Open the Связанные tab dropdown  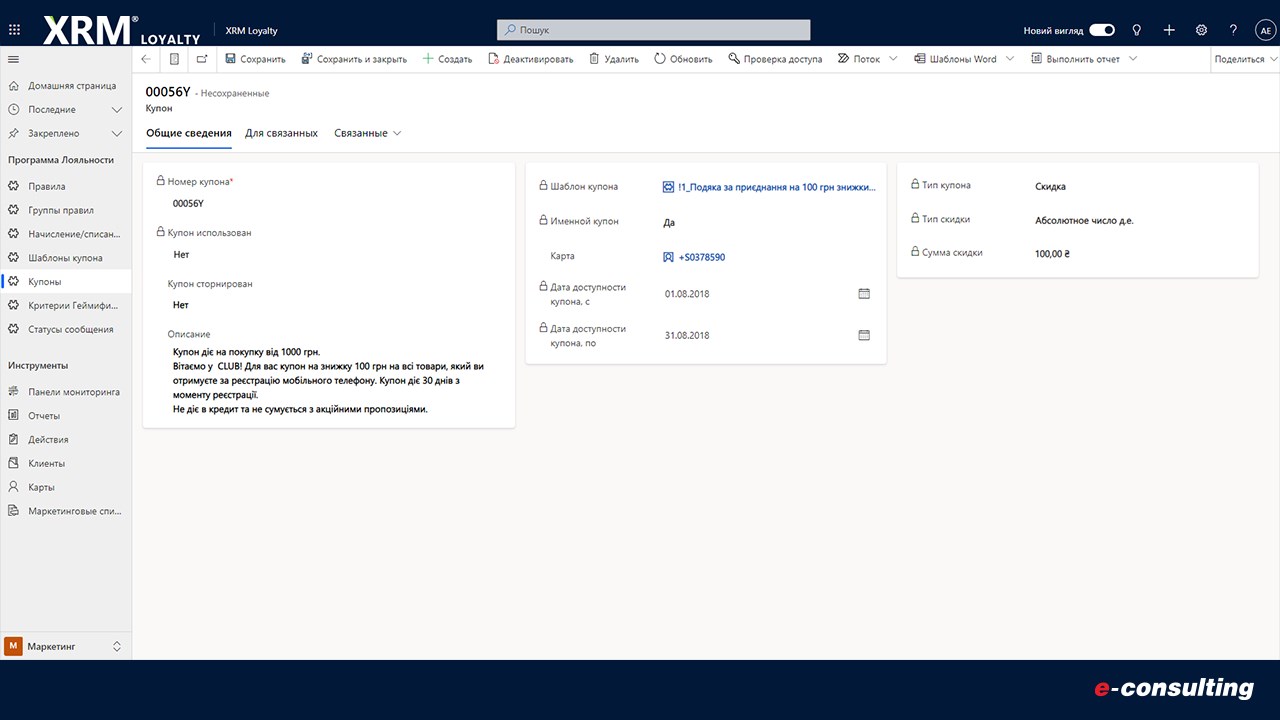pos(367,133)
